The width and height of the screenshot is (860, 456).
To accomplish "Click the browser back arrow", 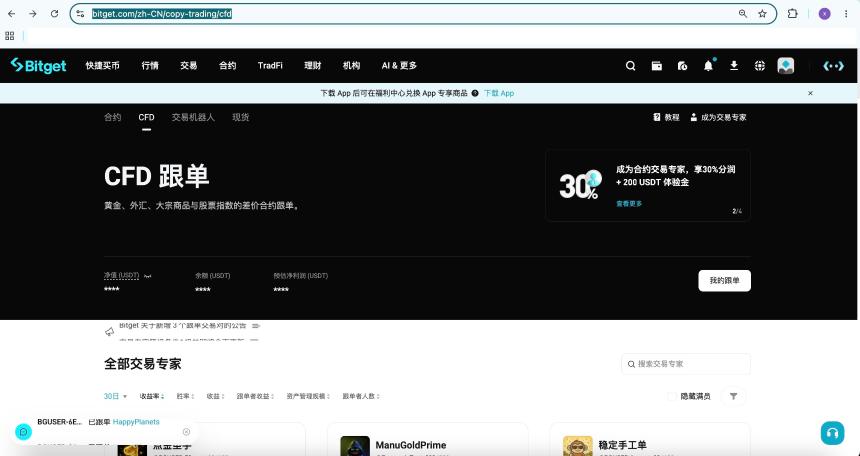I will click(12, 14).
